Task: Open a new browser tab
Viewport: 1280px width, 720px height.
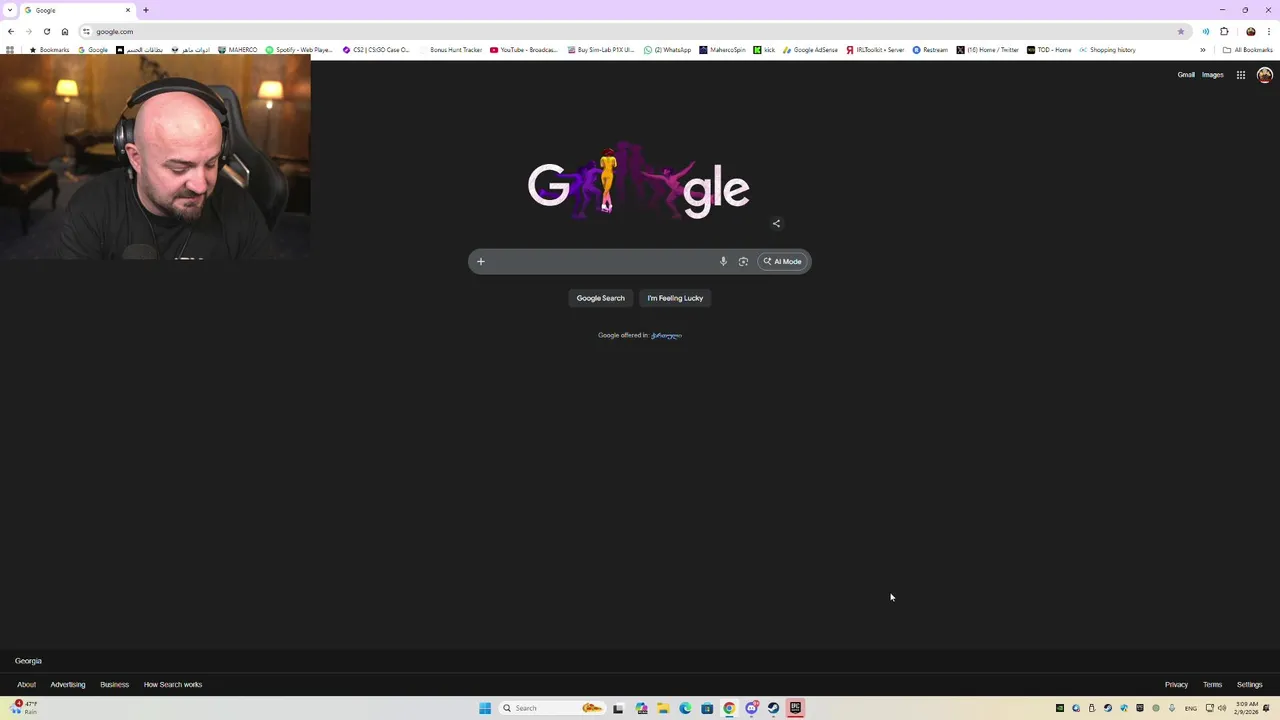Action: click(145, 10)
